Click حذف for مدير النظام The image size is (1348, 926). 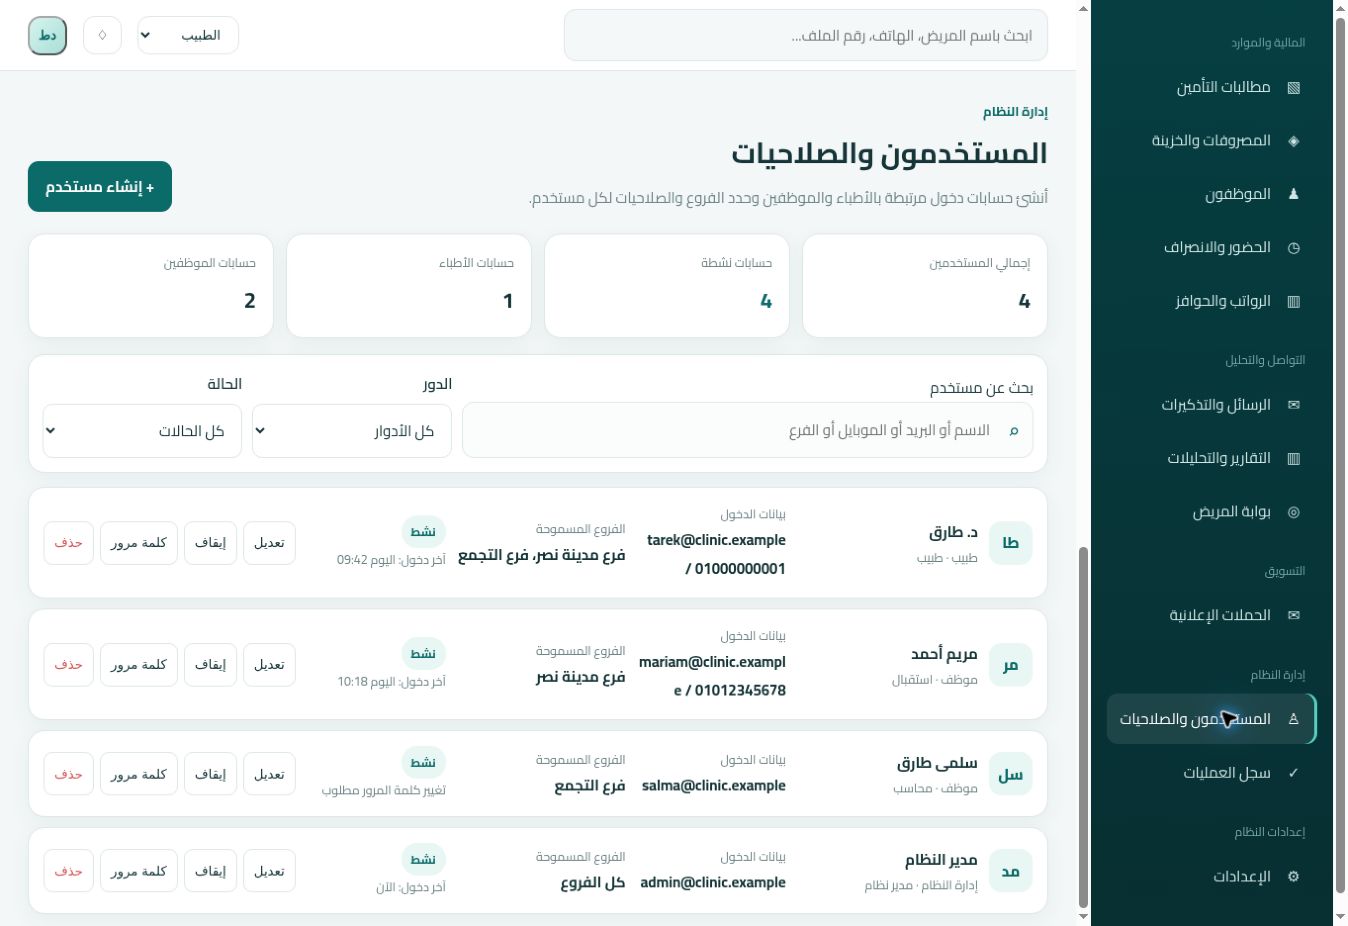[68, 872]
